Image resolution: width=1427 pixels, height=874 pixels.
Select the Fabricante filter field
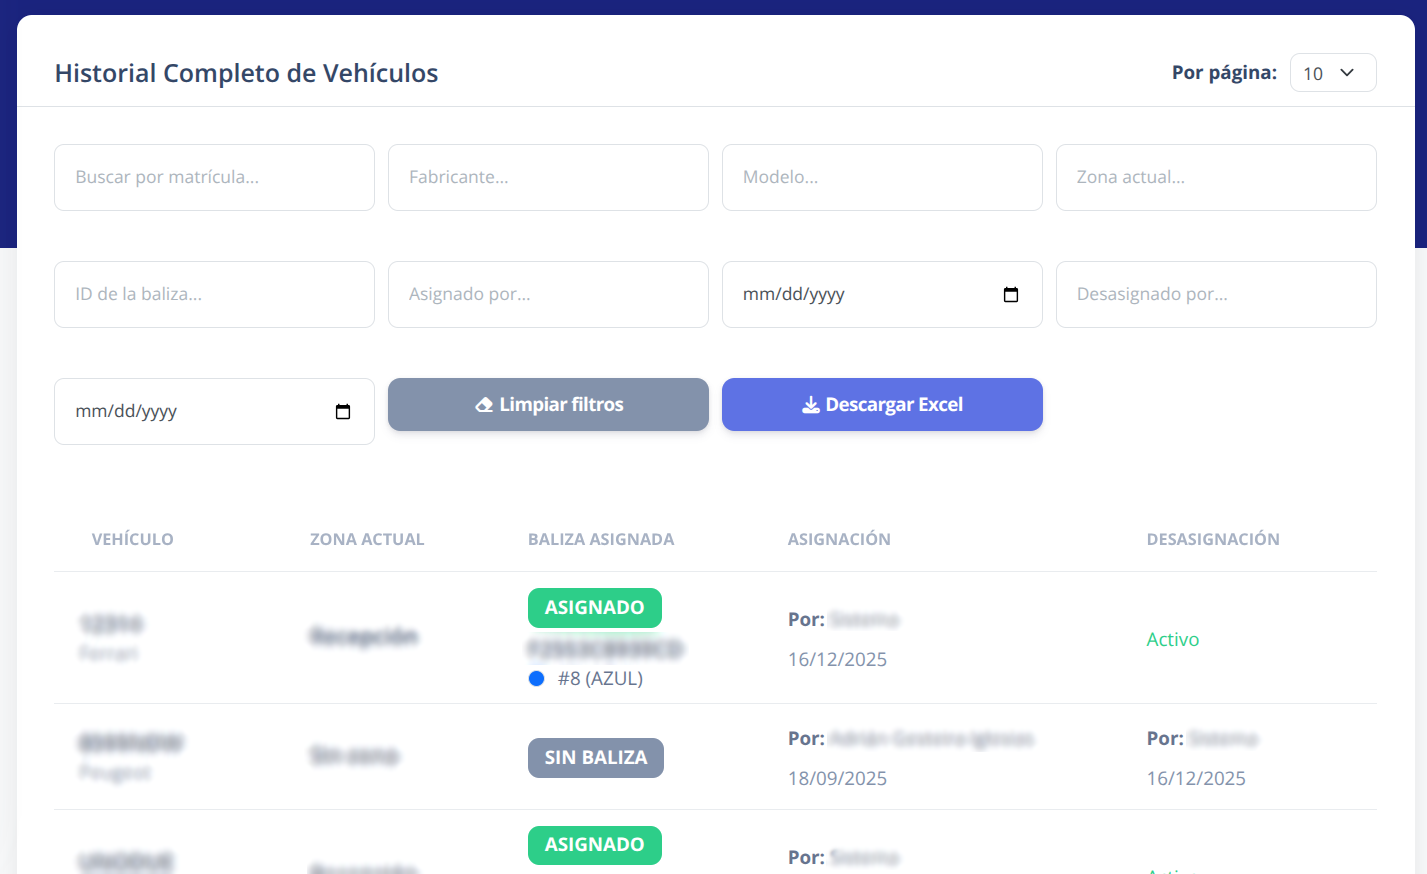548,177
